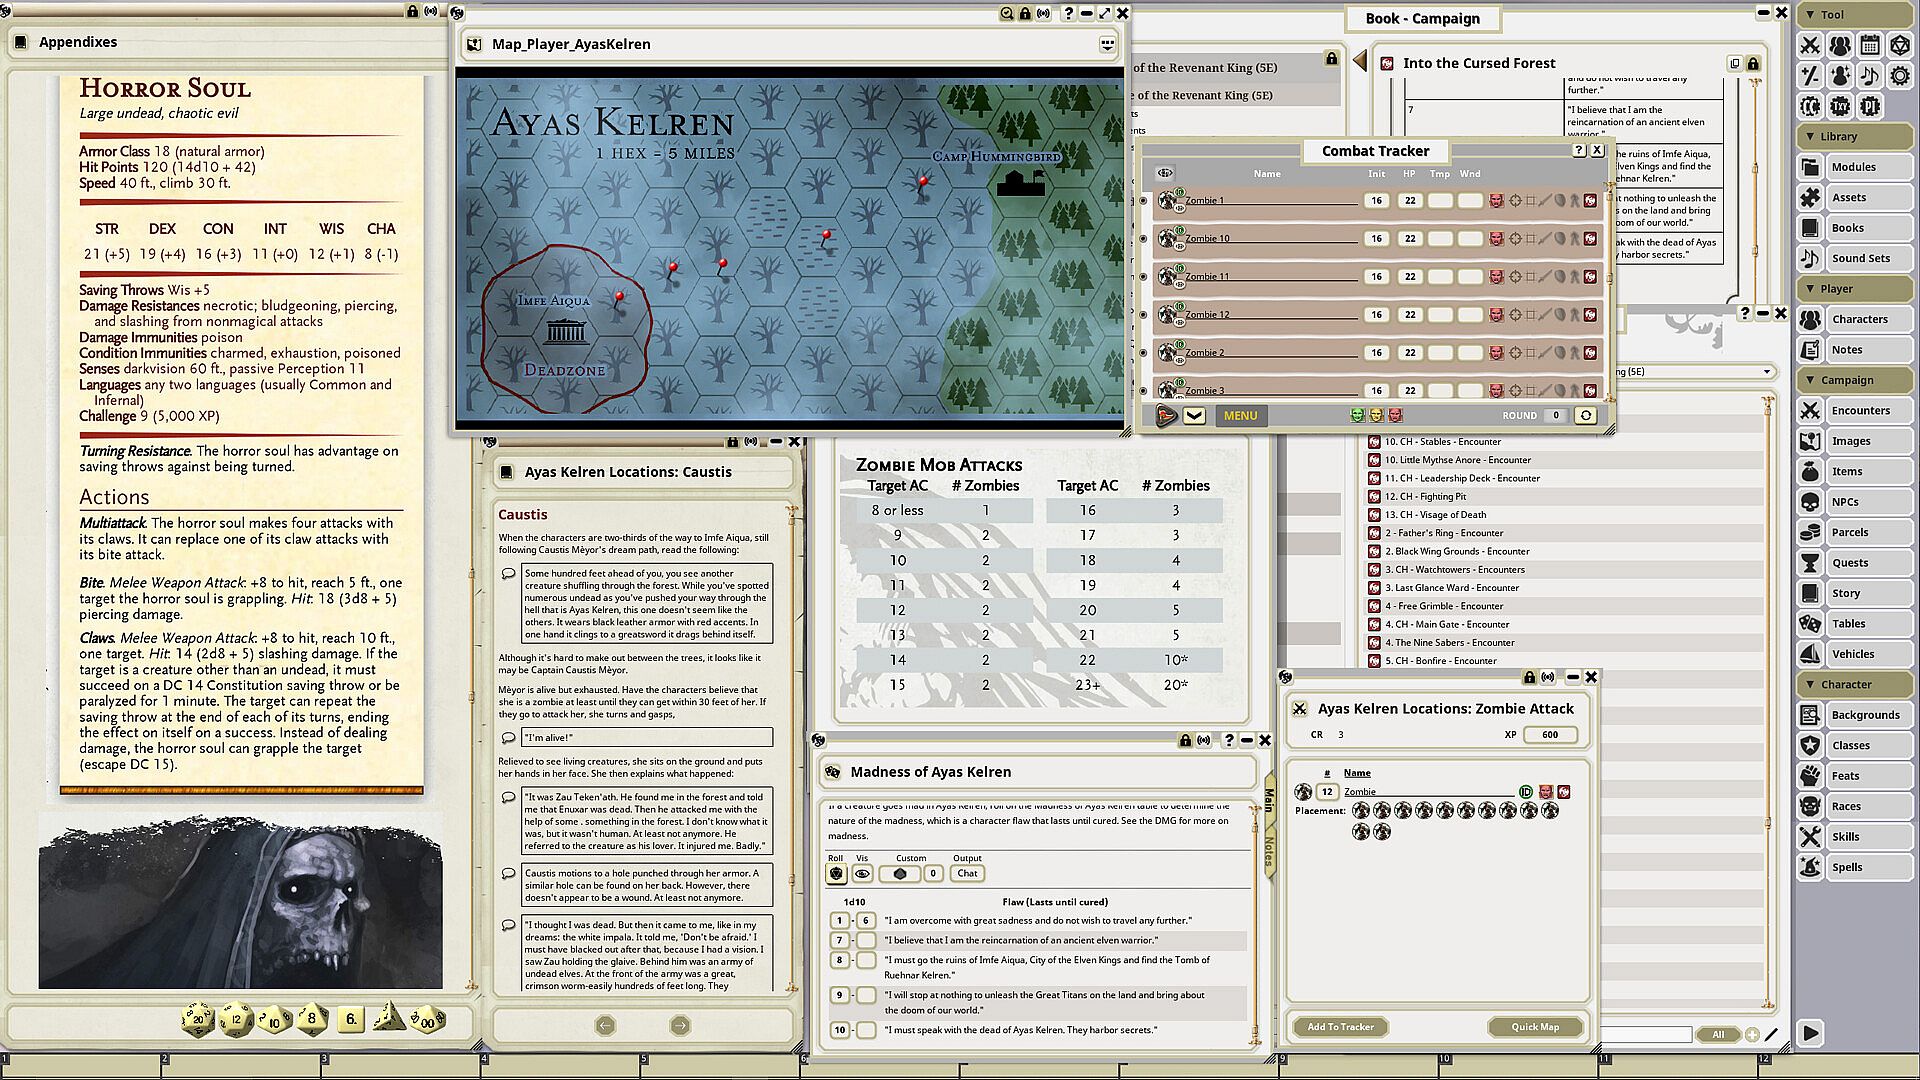Toggle global visibility eye in Combat Tracker header
The height and width of the screenshot is (1080, 1920).
(1165, 174)
